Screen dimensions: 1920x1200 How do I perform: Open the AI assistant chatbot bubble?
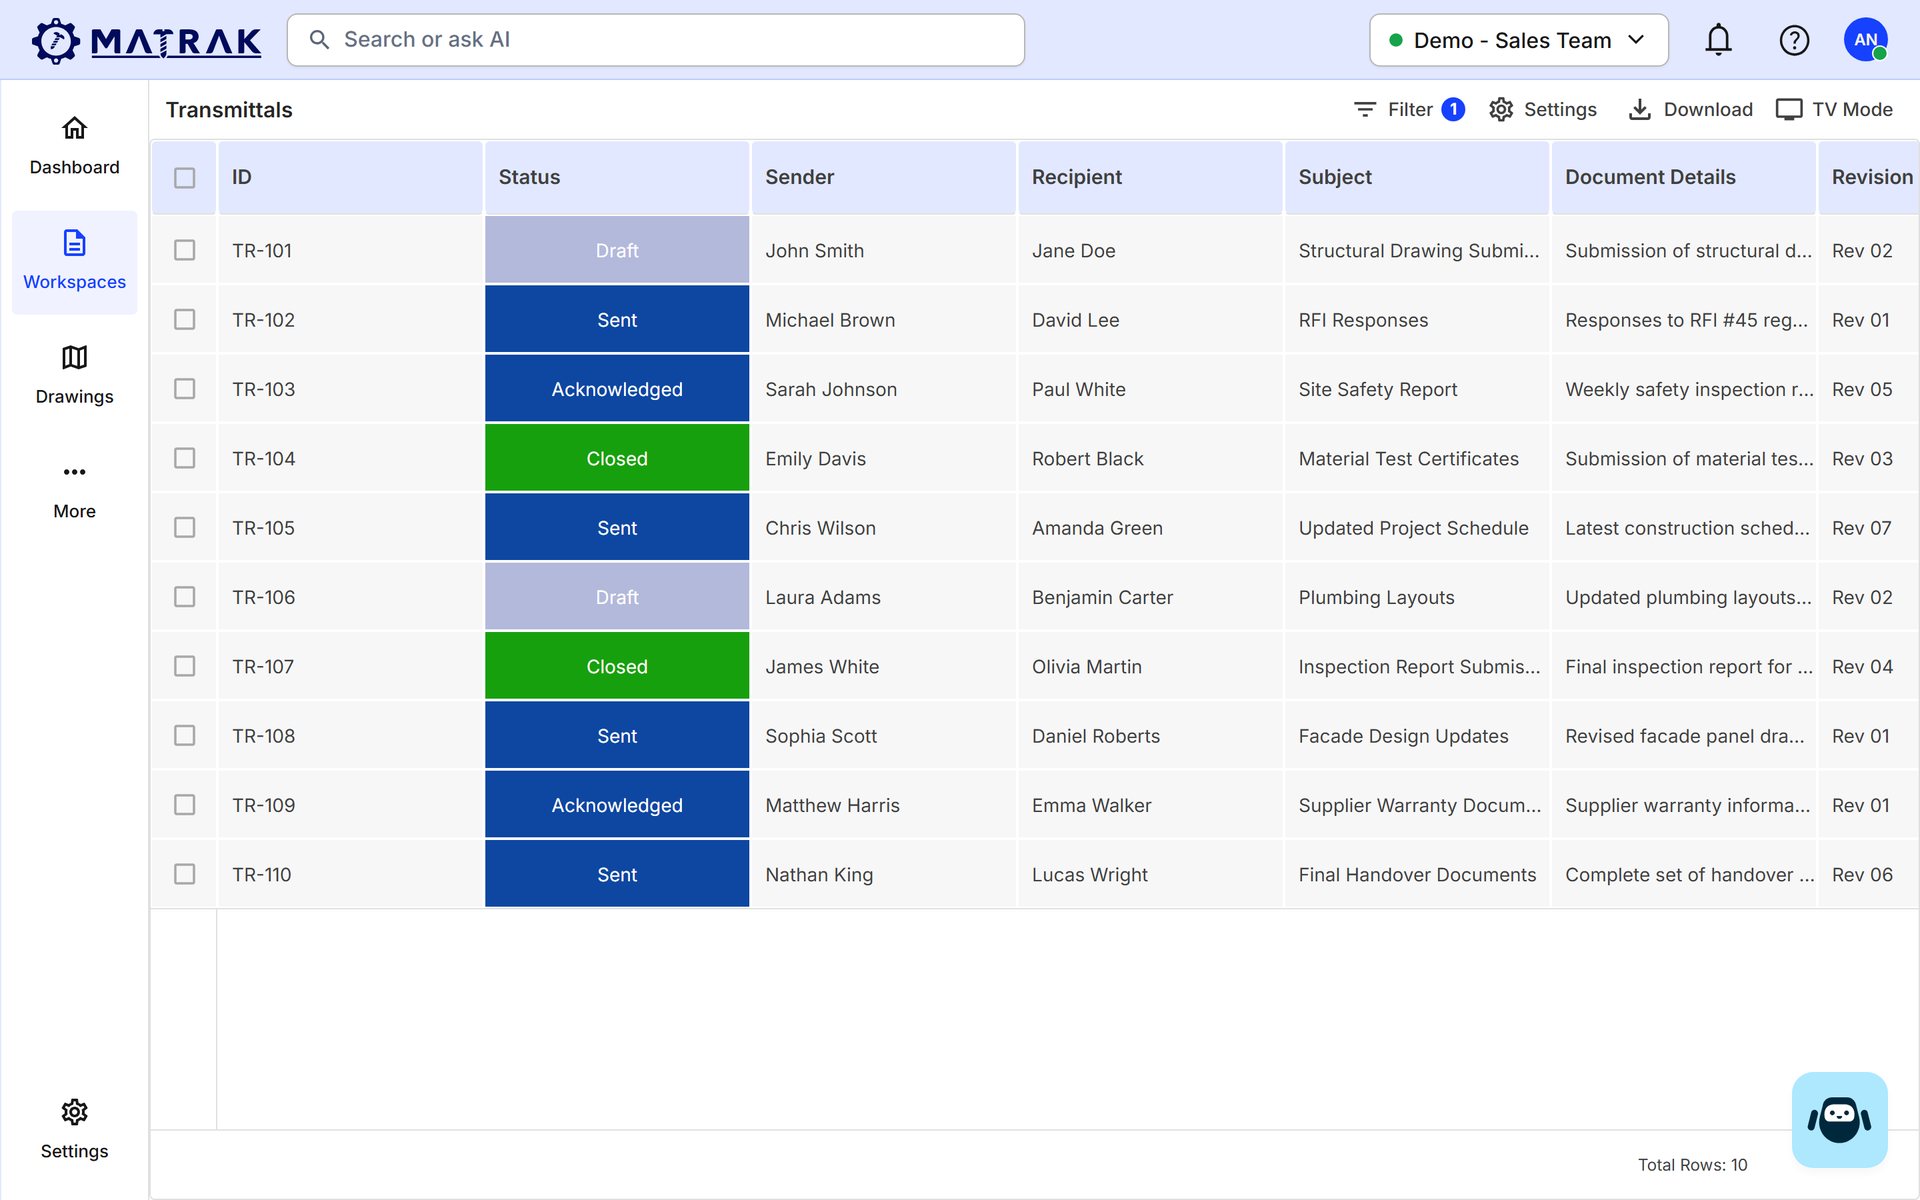[x=1839, y=1119]
